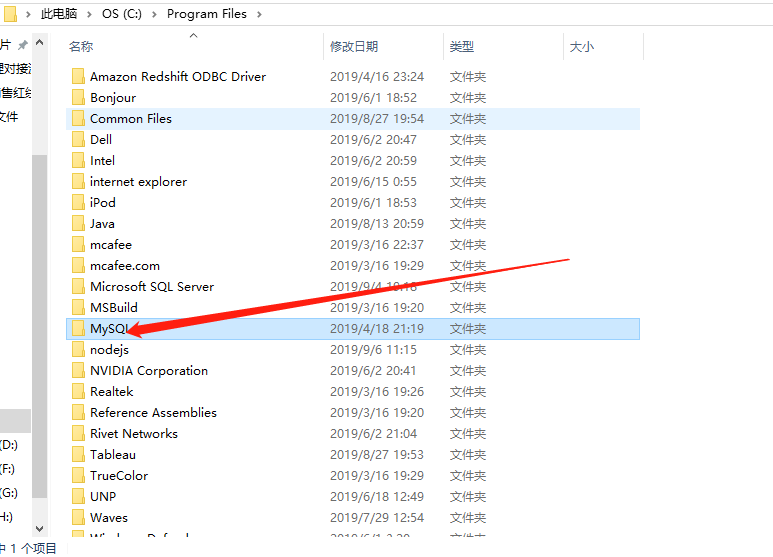Click the date 2019/8/13 20:59
Image resolution: width=773 pixels, height=557 pixels.
tap(377, 224)
